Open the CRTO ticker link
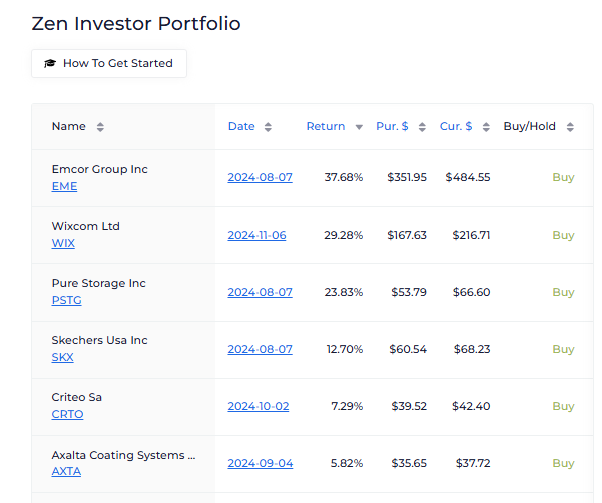Screen dimensions: 602x503 [67, 414]
